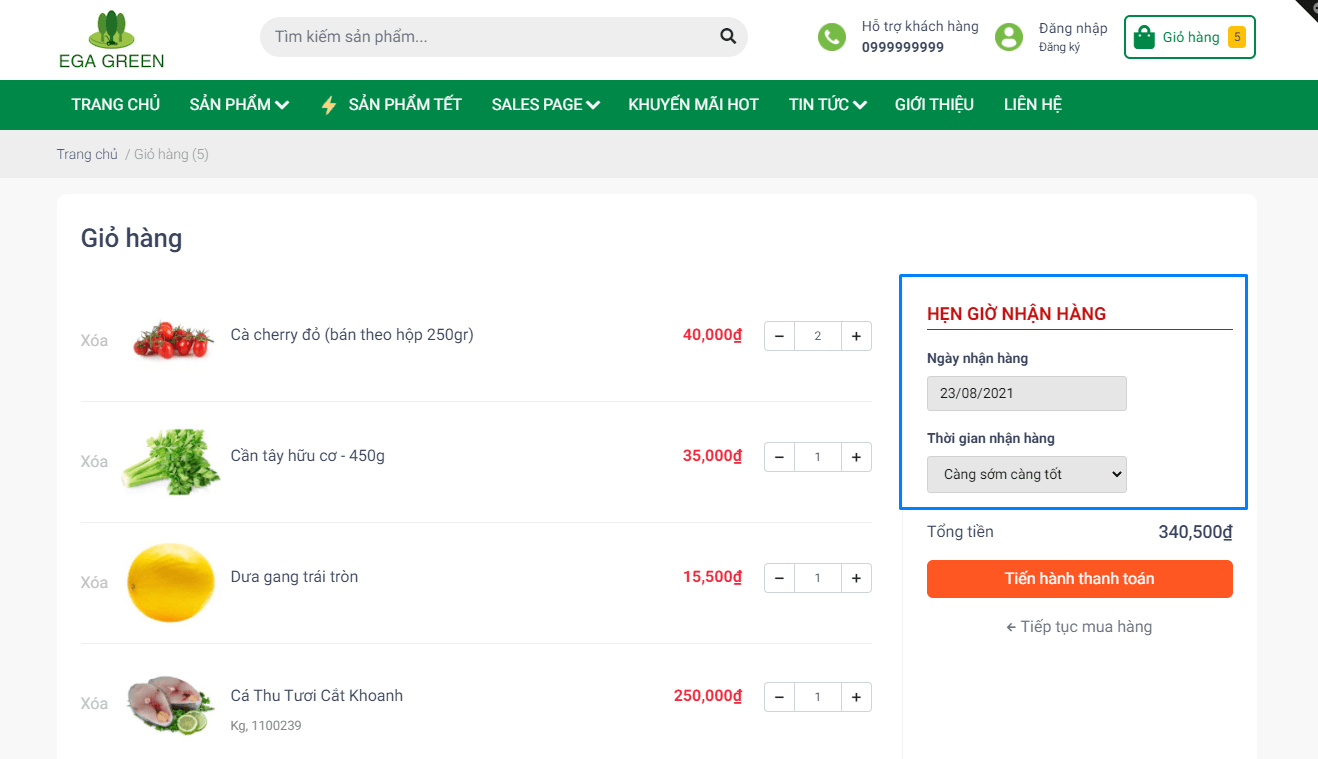The width and height of the screenshot is (1318, 759).
Task: Go to KHUYẾN MÃI HOT page
Action: 693,105
